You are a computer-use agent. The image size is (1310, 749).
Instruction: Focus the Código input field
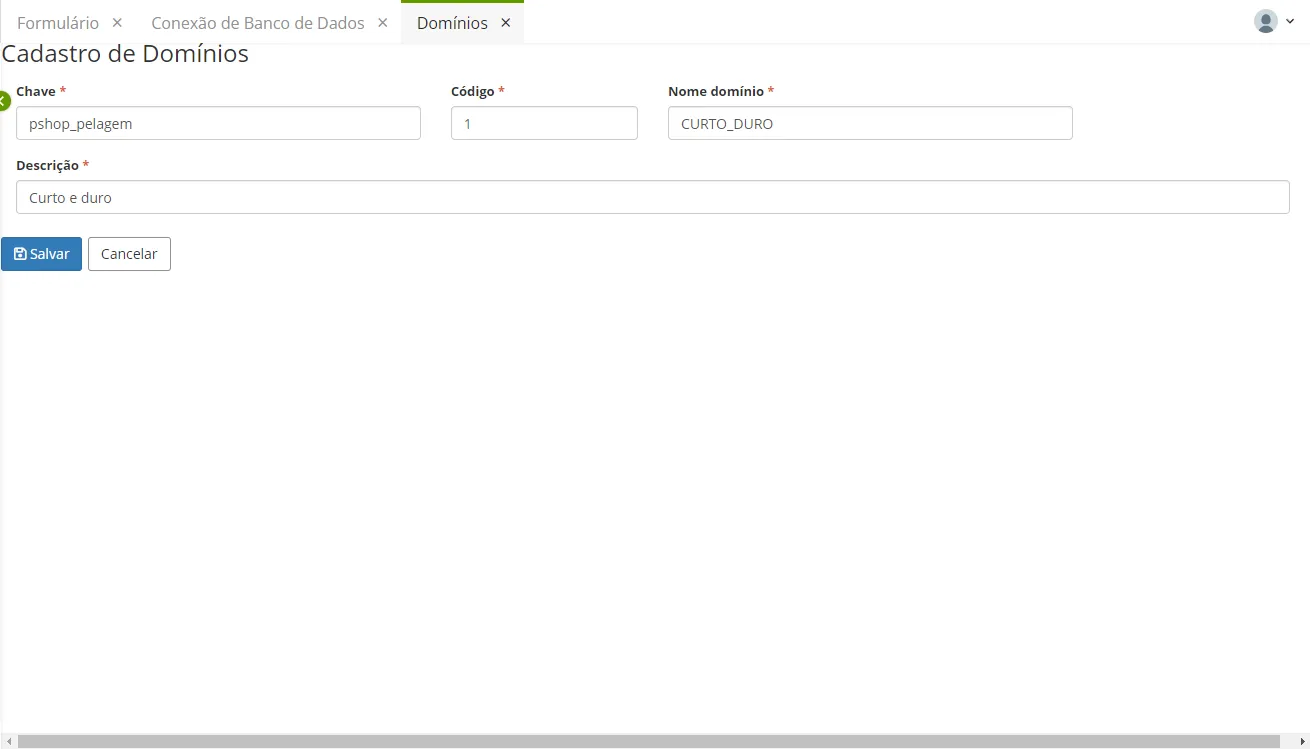tap(544, 123)
